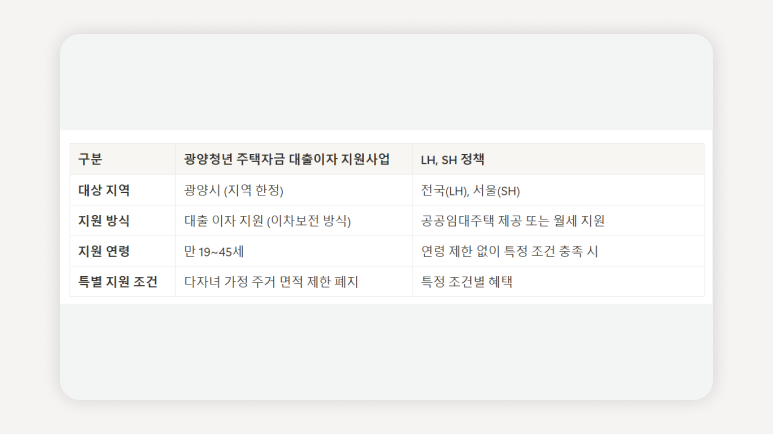
Task: Click '다자녀 가정 주거 면적 제한 폐지' cell
Action: (294, 282)
